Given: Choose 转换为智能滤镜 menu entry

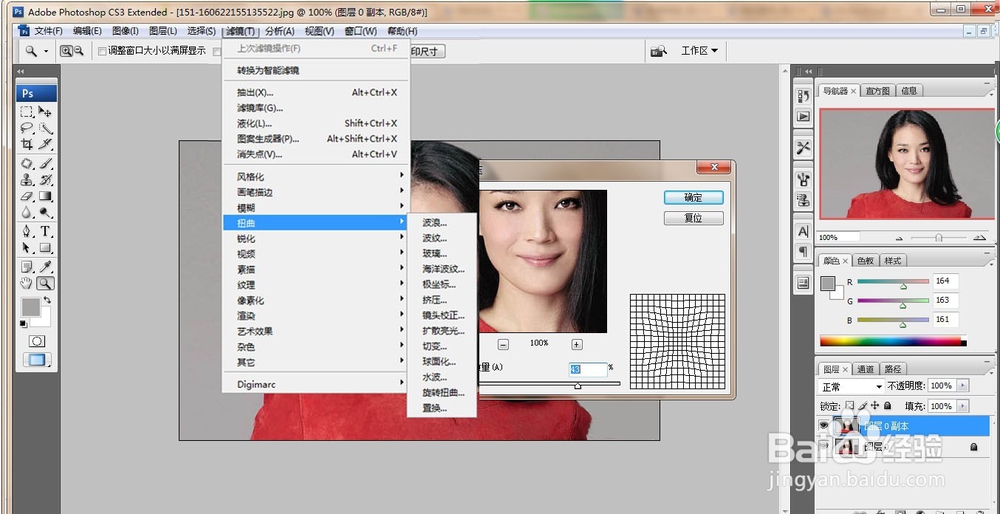Looking at the screenshot, I should coord(316,71).
